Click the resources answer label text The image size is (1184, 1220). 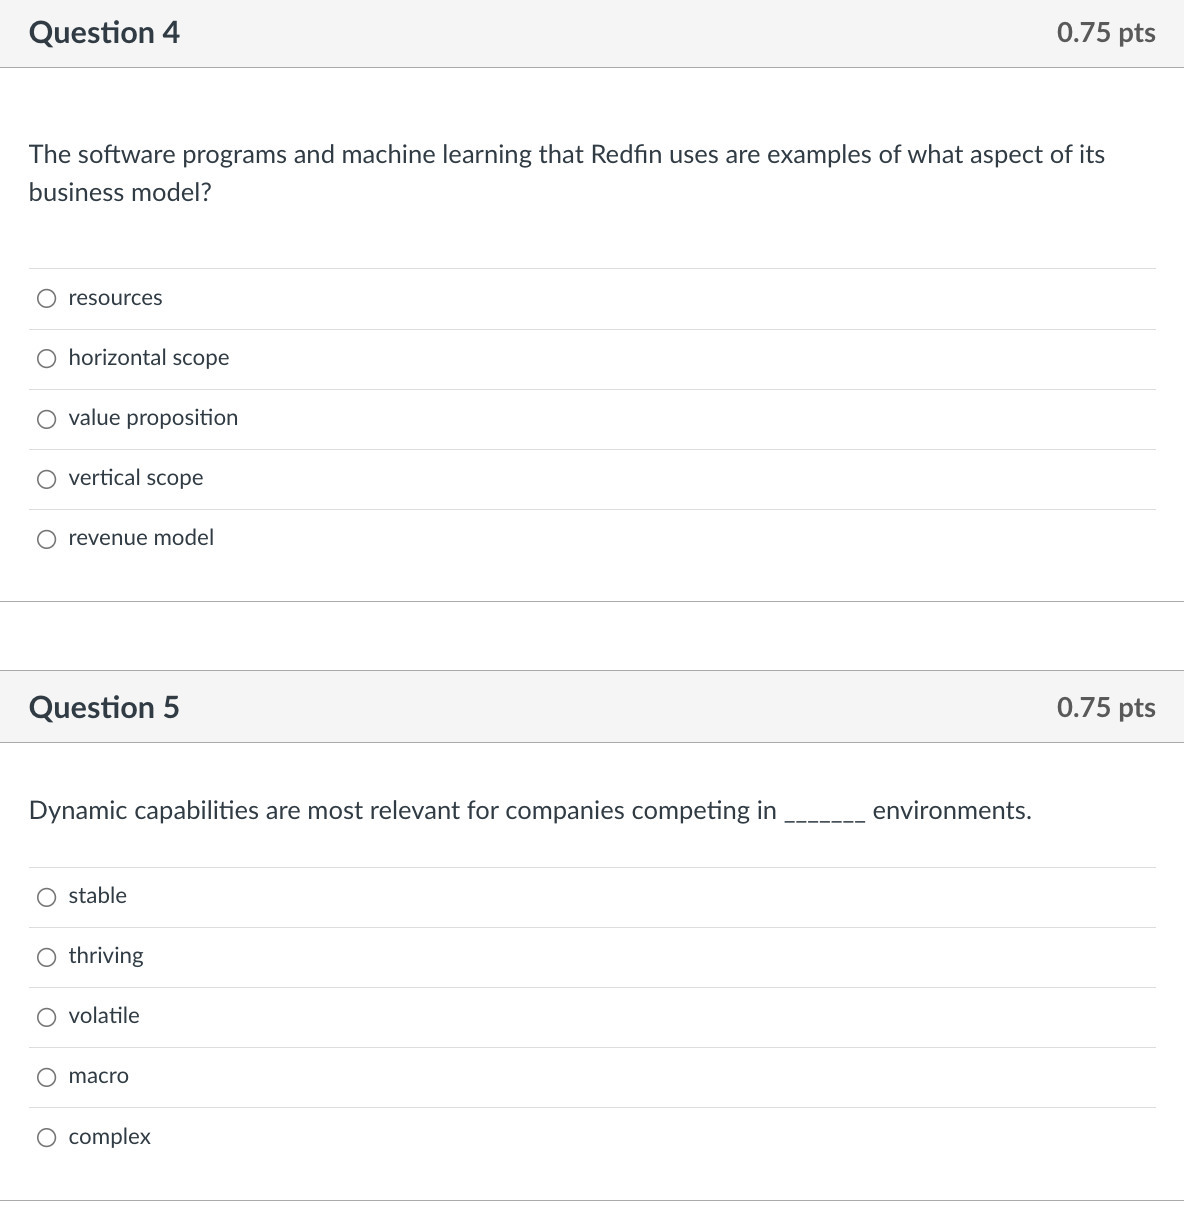point(114,297)
